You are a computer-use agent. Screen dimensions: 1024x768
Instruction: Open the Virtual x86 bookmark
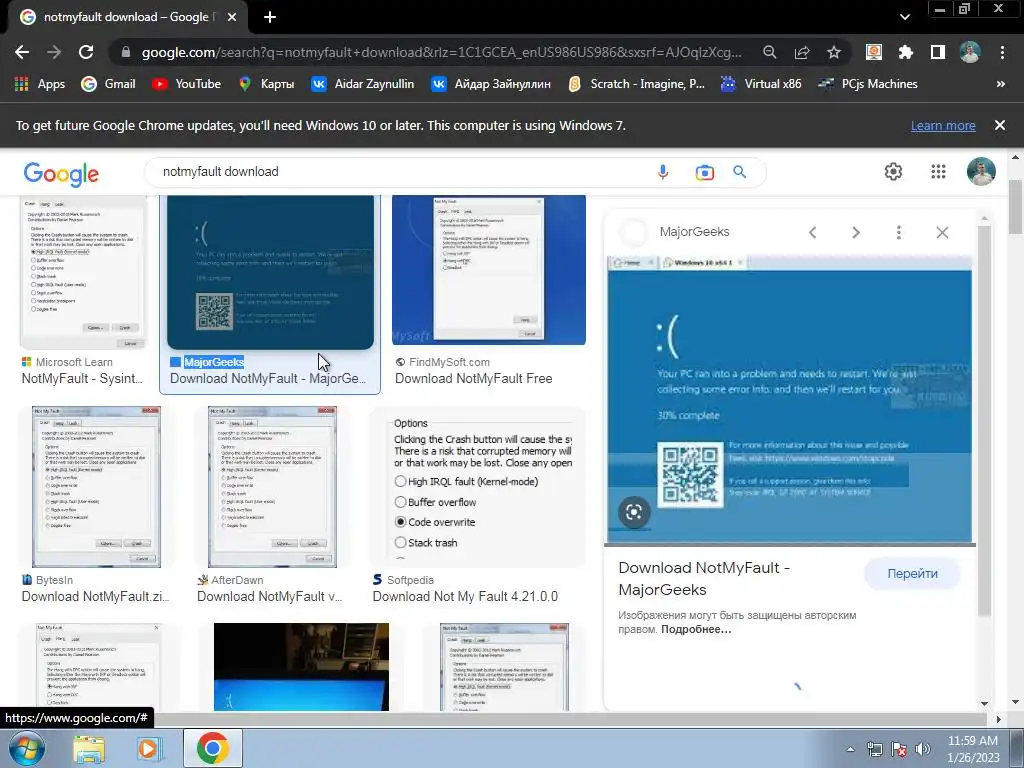coord(761,84)
